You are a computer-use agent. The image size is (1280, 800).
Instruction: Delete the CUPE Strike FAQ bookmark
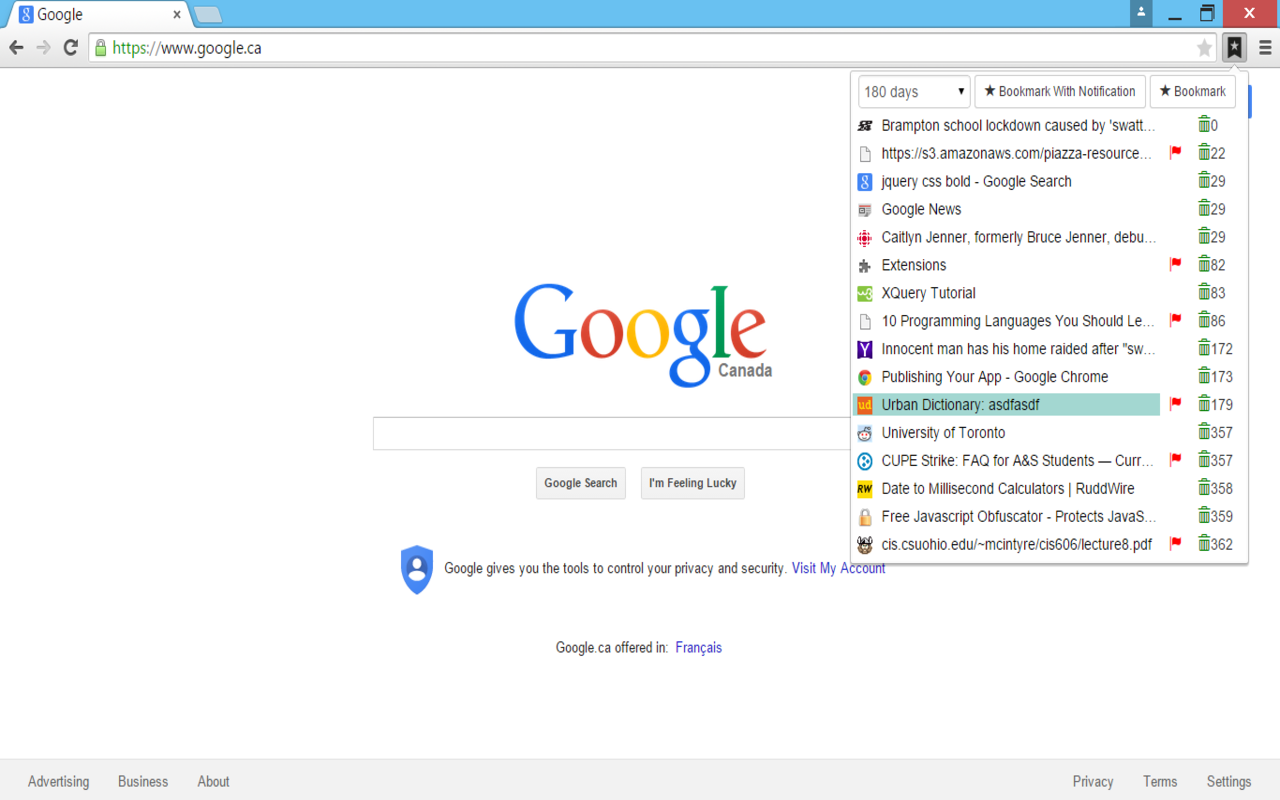1204,460
